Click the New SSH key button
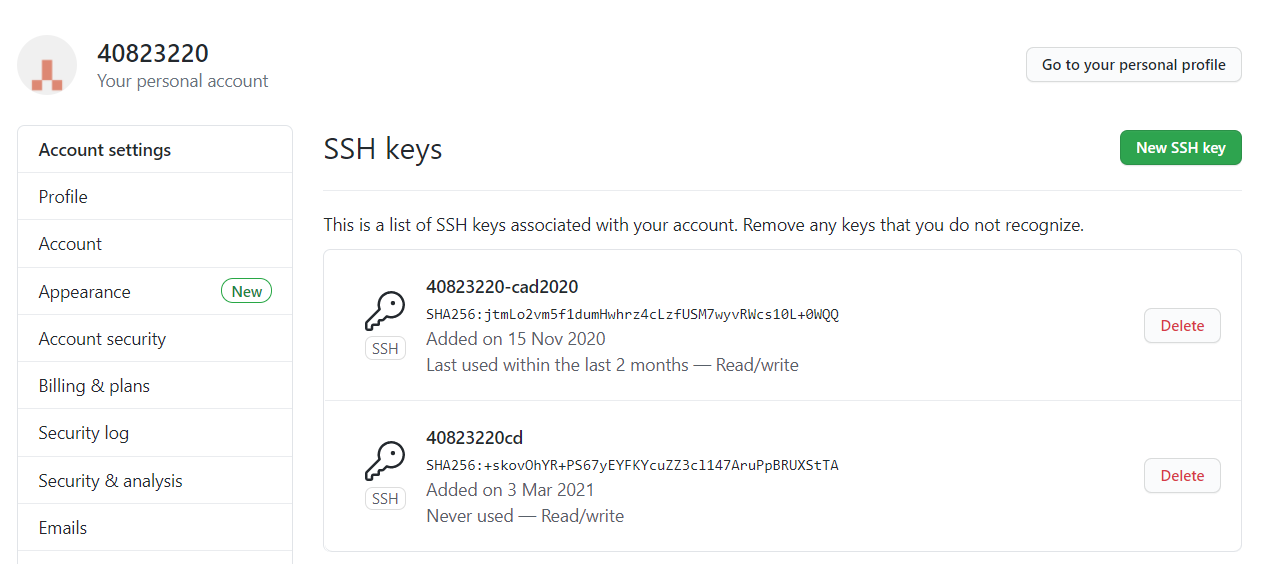 pos(1180,148)
